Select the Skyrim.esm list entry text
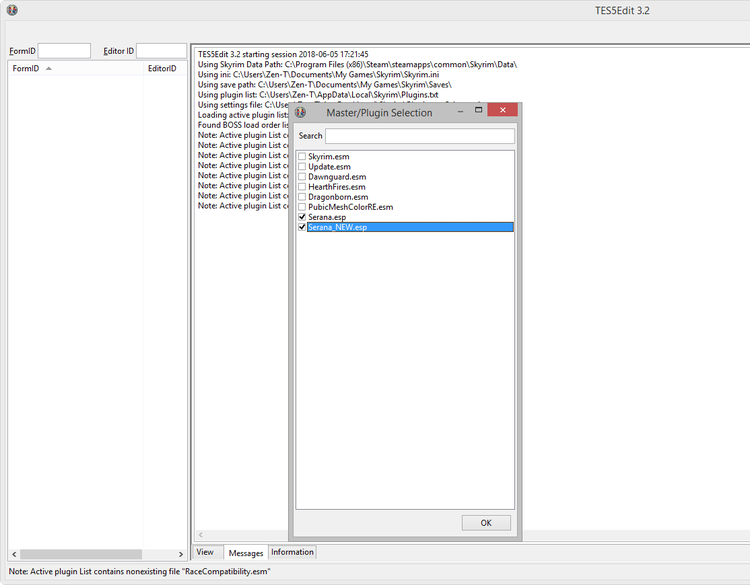The image size is (750, 585). (x=329, y=156)
